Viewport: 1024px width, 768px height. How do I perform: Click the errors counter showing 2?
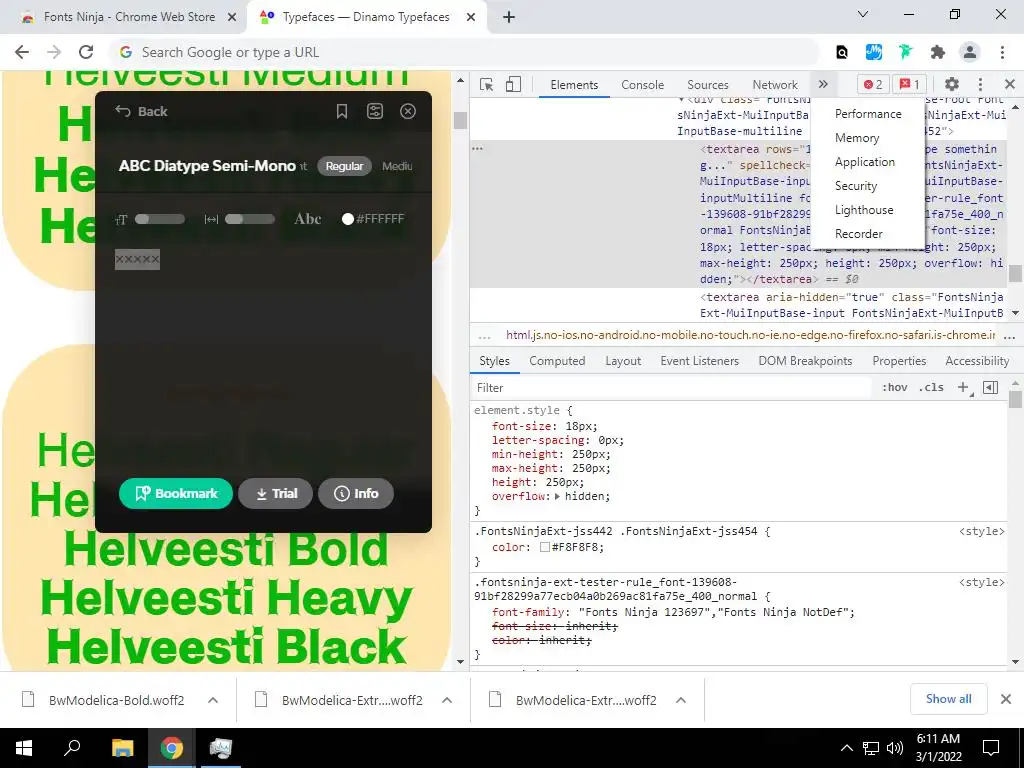pyautogui.click(x=873, y=84)
